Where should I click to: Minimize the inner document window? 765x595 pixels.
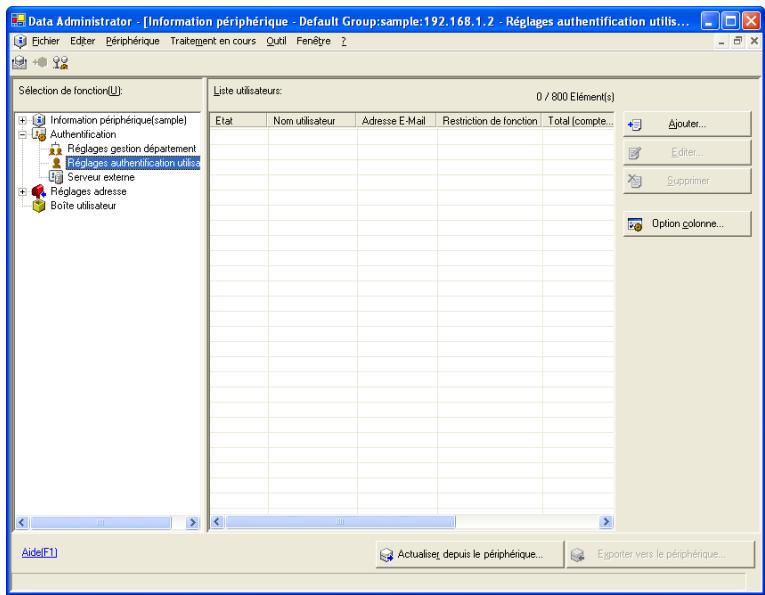(721, 41)
